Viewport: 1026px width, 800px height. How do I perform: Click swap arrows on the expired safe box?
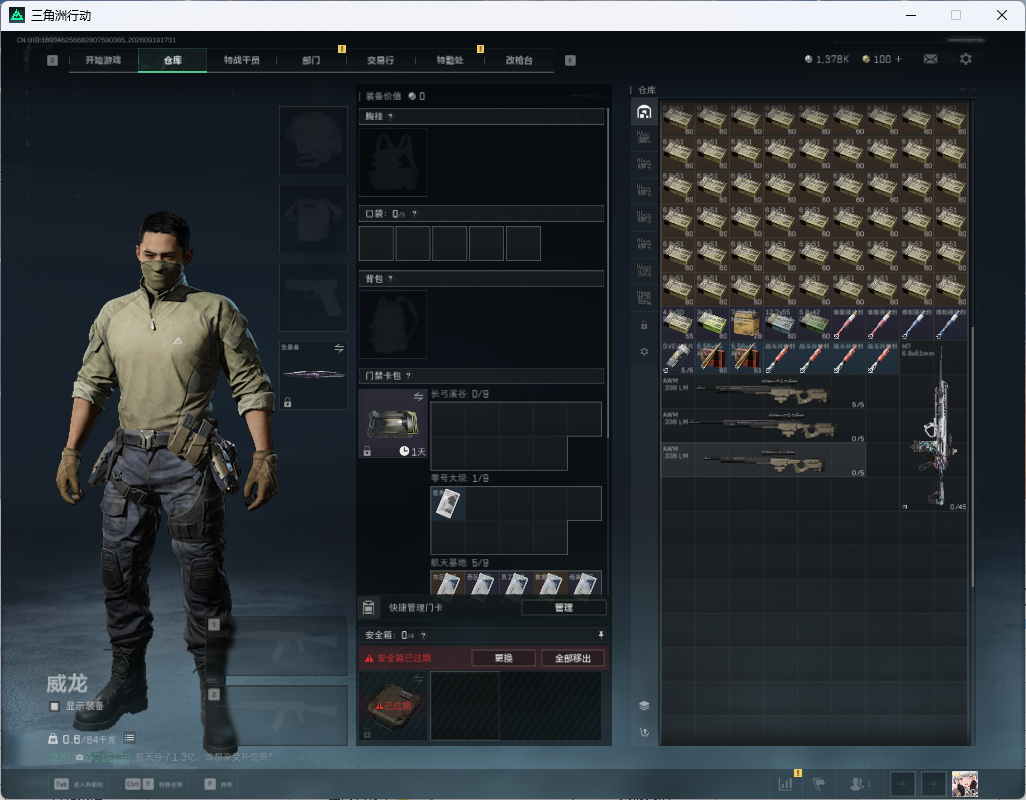point(418,680)
